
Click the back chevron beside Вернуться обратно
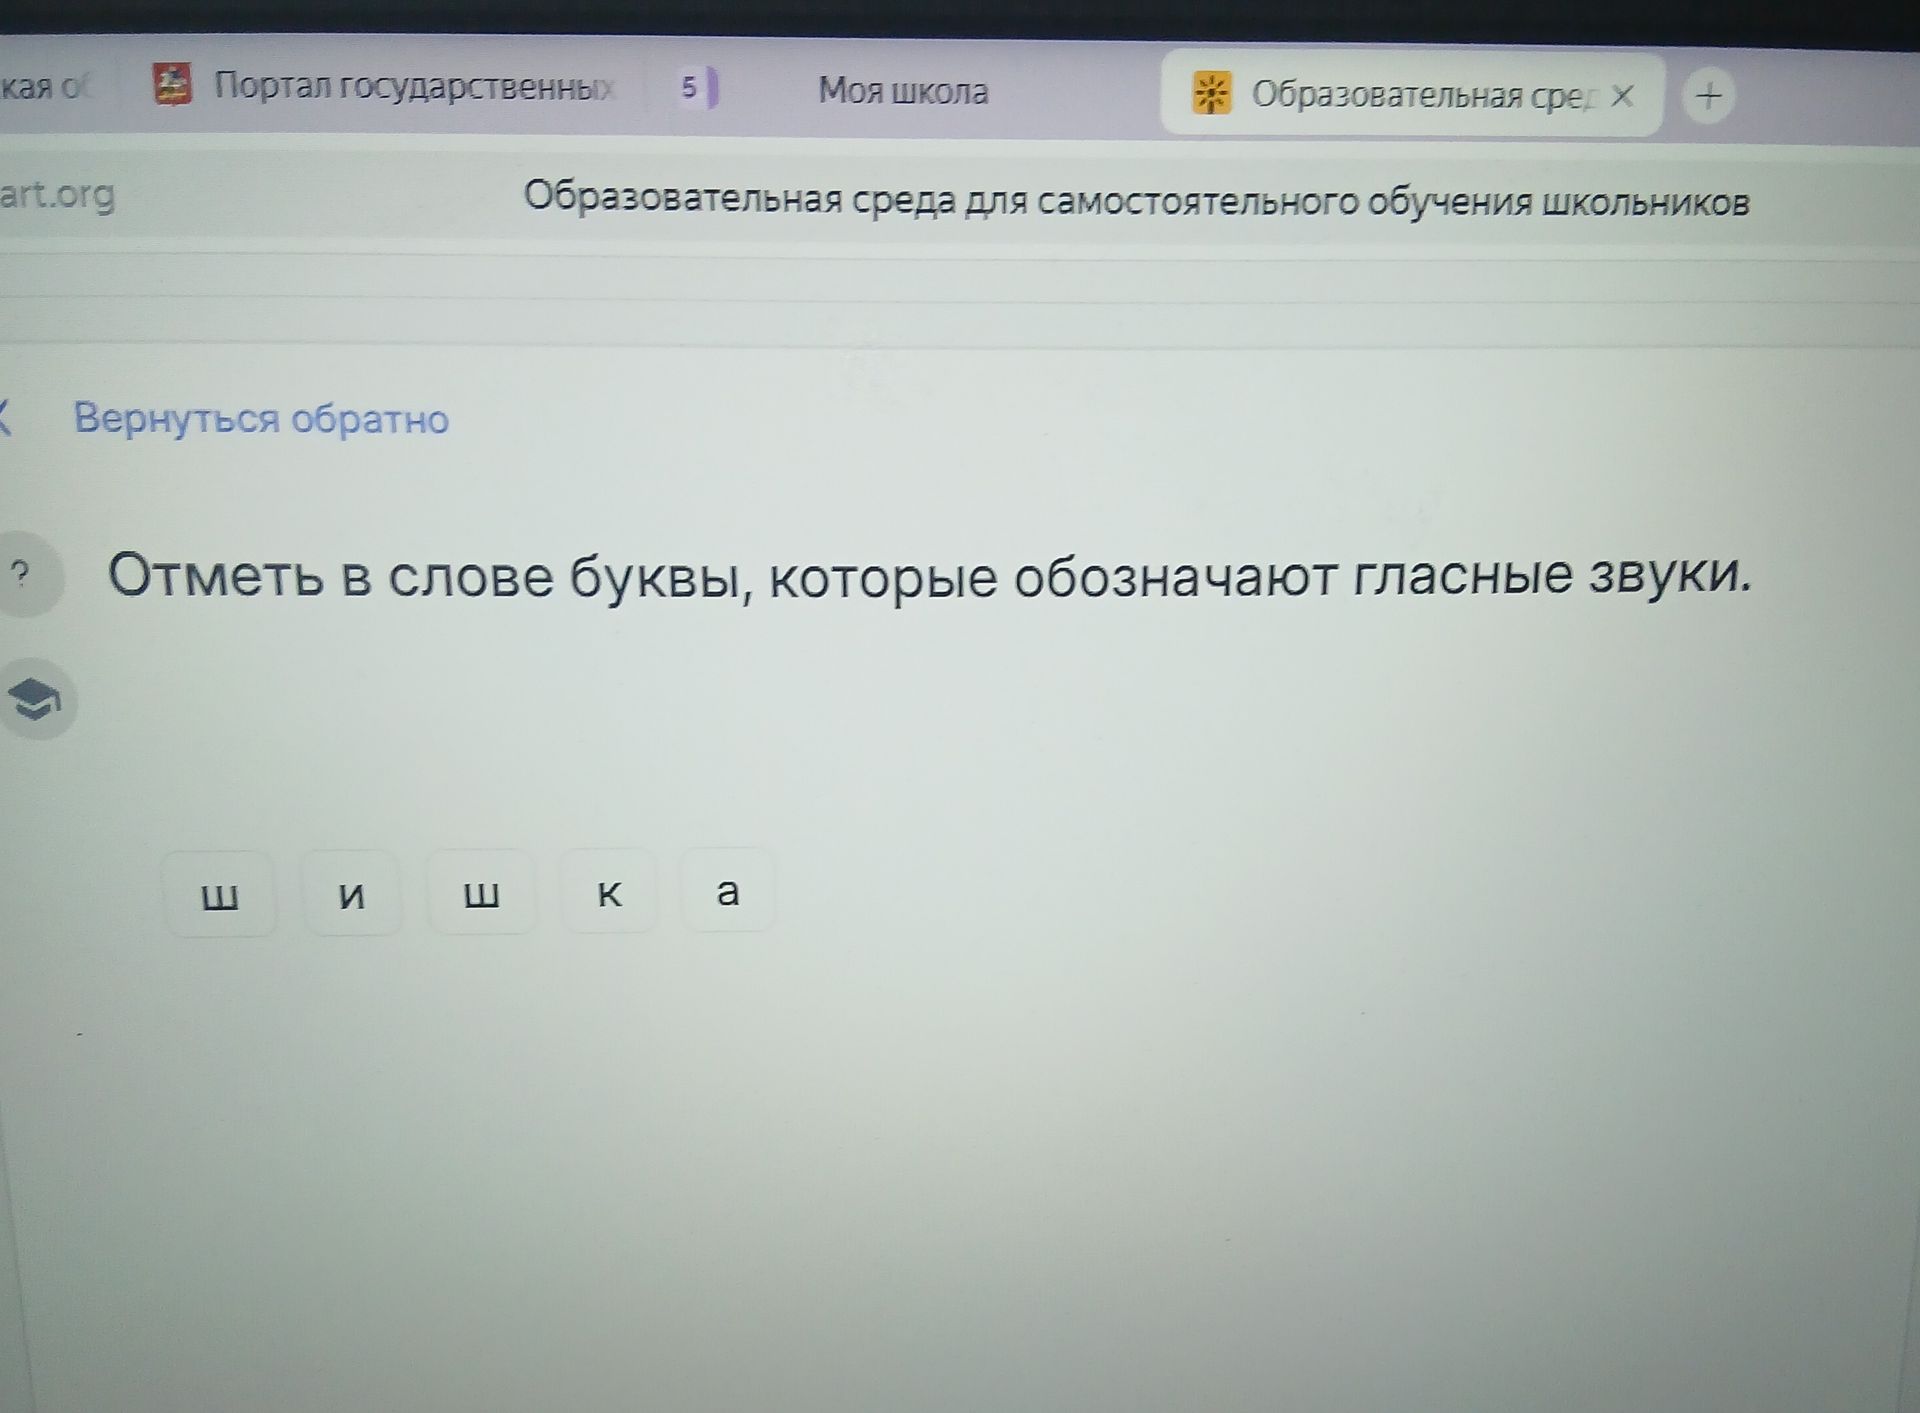5,416
